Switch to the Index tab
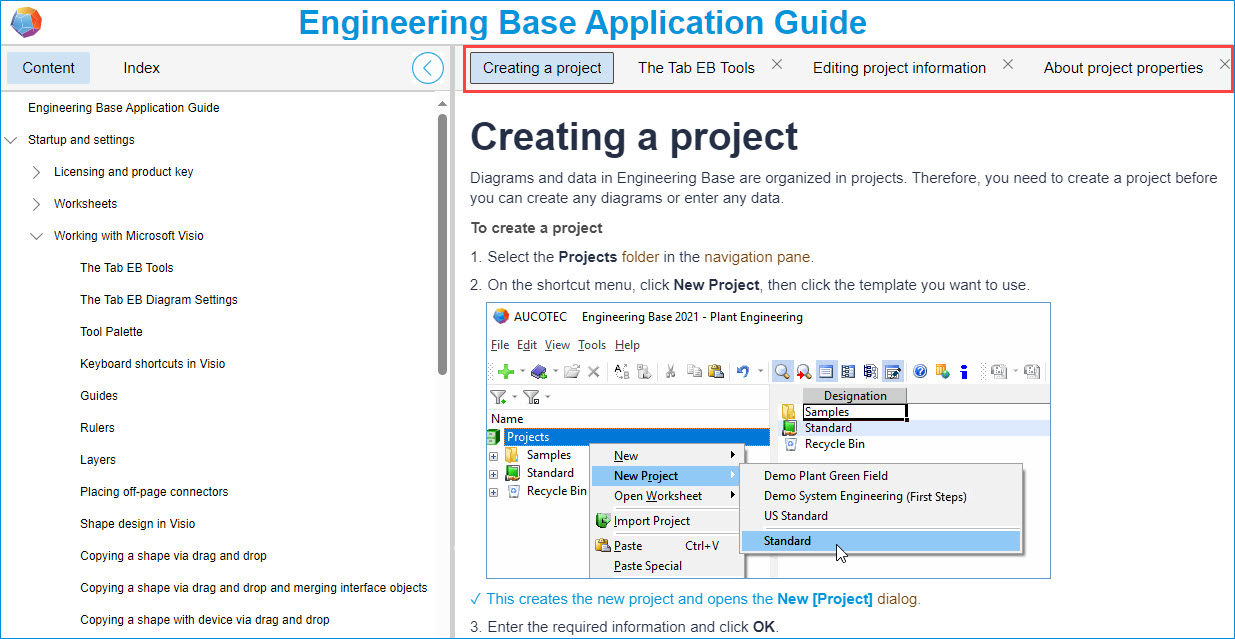Image resolution: width=1235 pixels, height=639 pixels. [x=141, y=68]
